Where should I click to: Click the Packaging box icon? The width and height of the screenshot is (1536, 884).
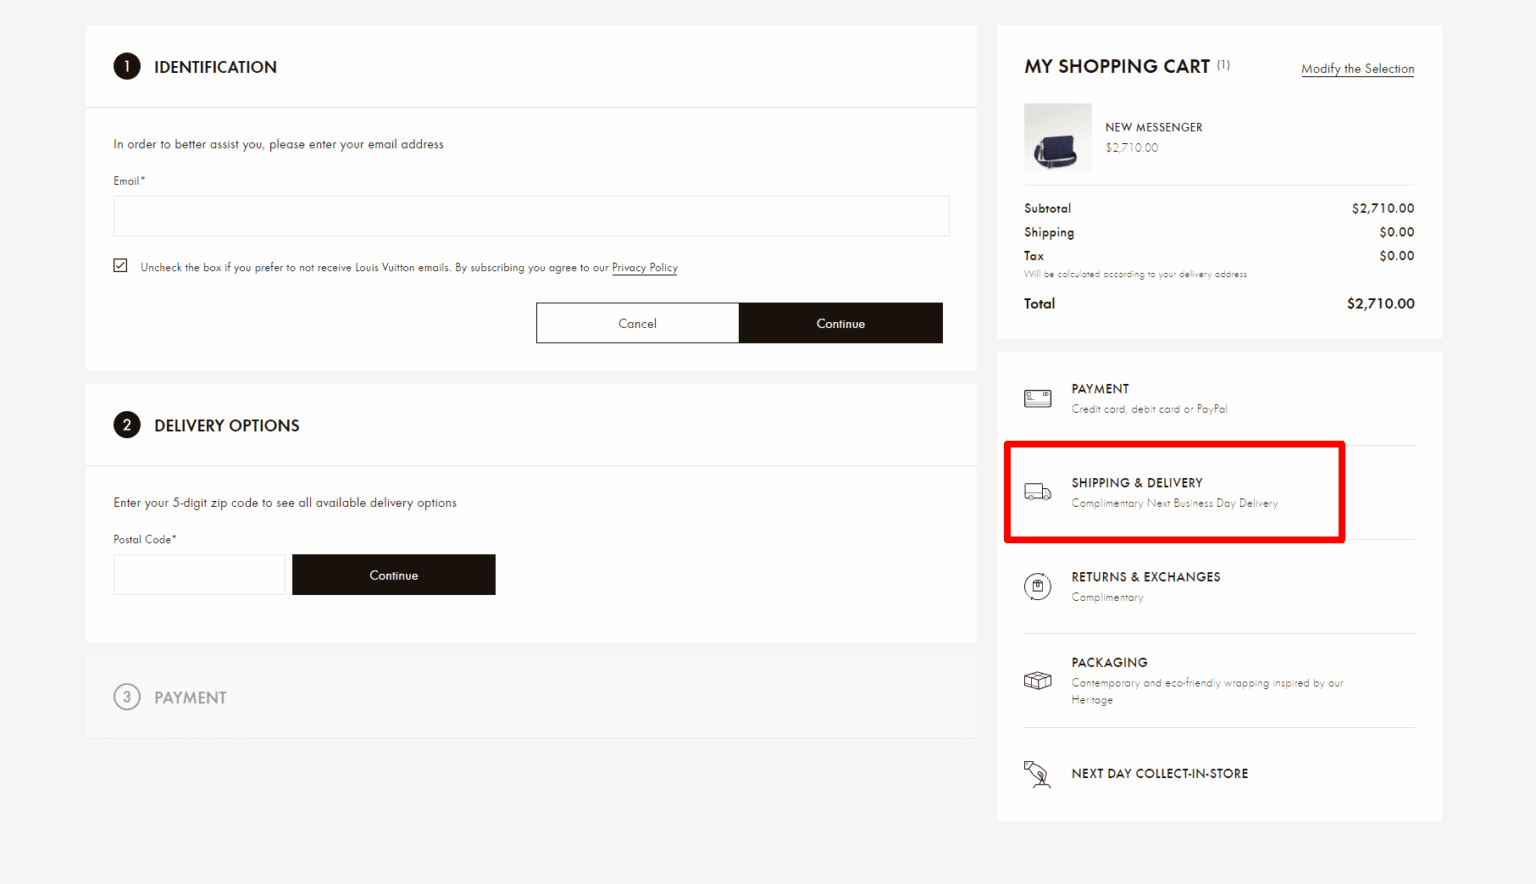coord(1037,680)
